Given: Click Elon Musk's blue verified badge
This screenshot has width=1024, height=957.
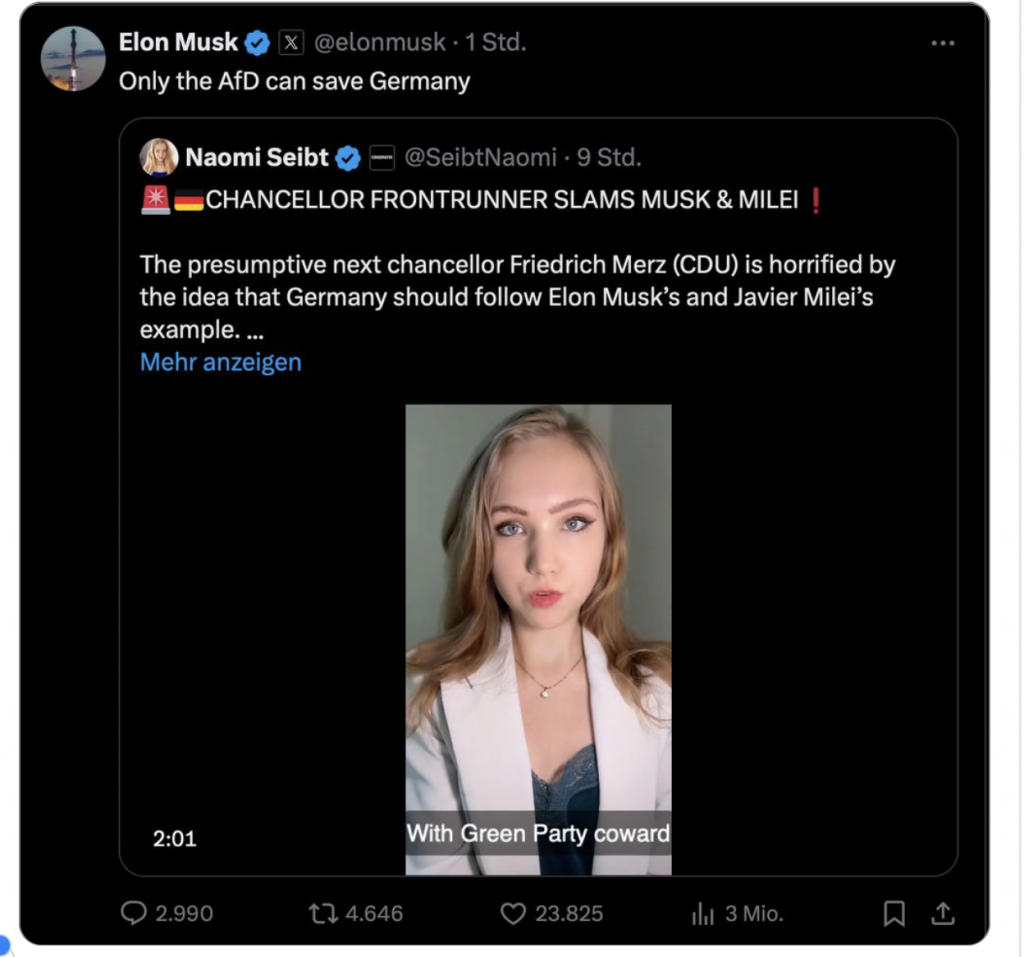Looking at the screenshot, I should pos(257,42).
